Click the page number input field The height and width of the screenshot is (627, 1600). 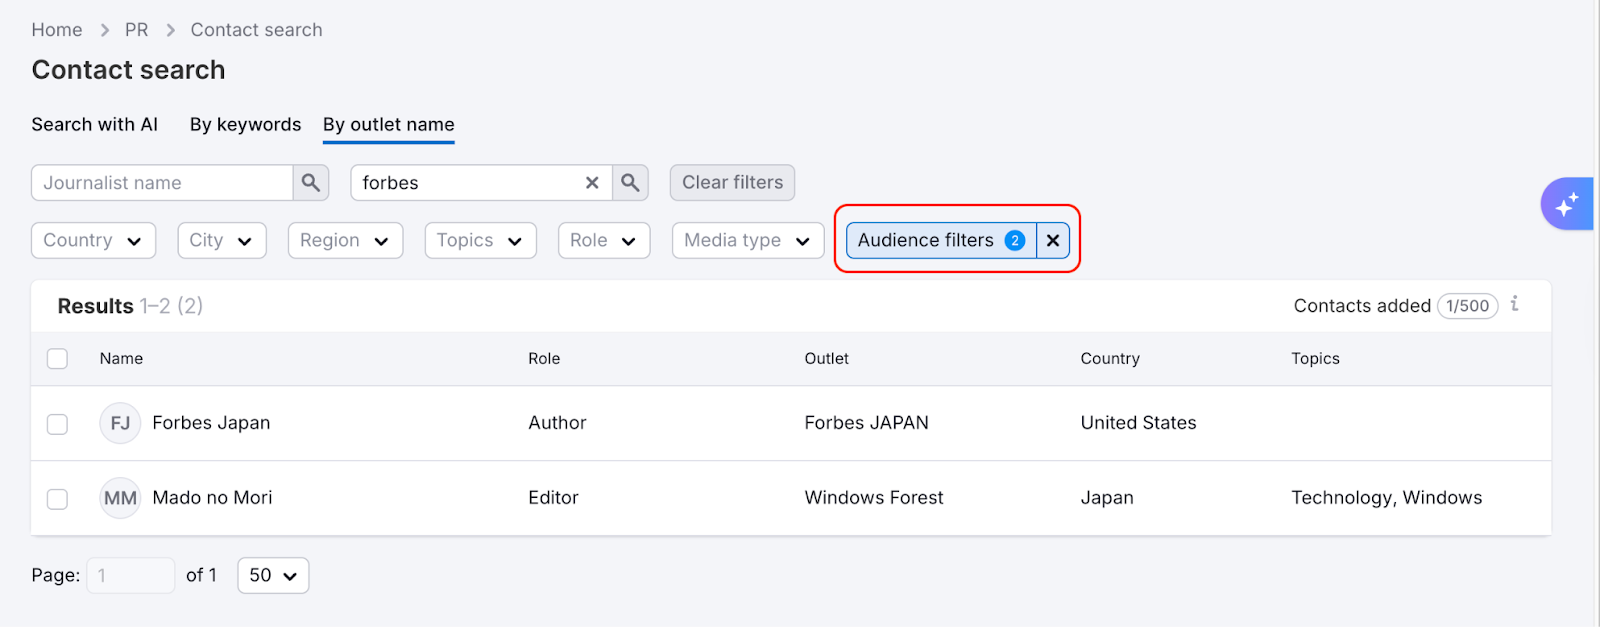click(131, 575)
